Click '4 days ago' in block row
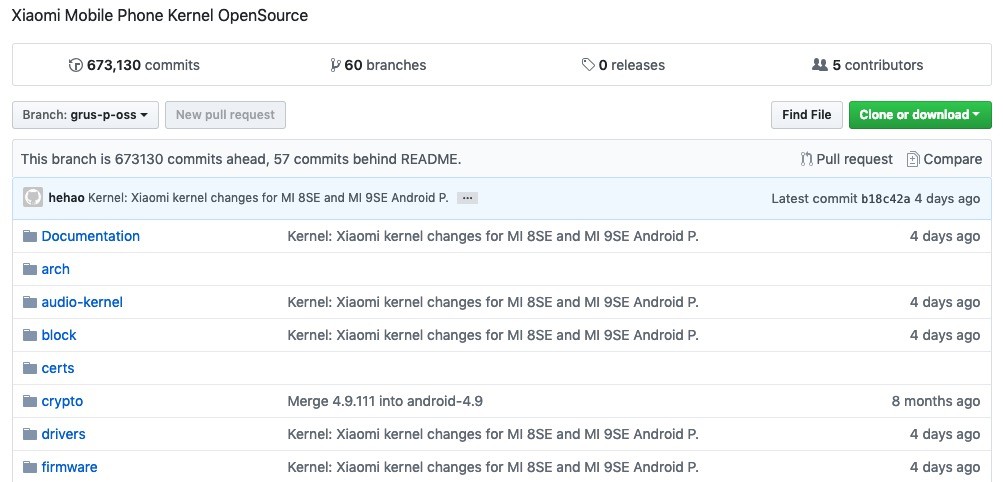The width and height of the screenshot is (1003, 482). coord(945,335)
